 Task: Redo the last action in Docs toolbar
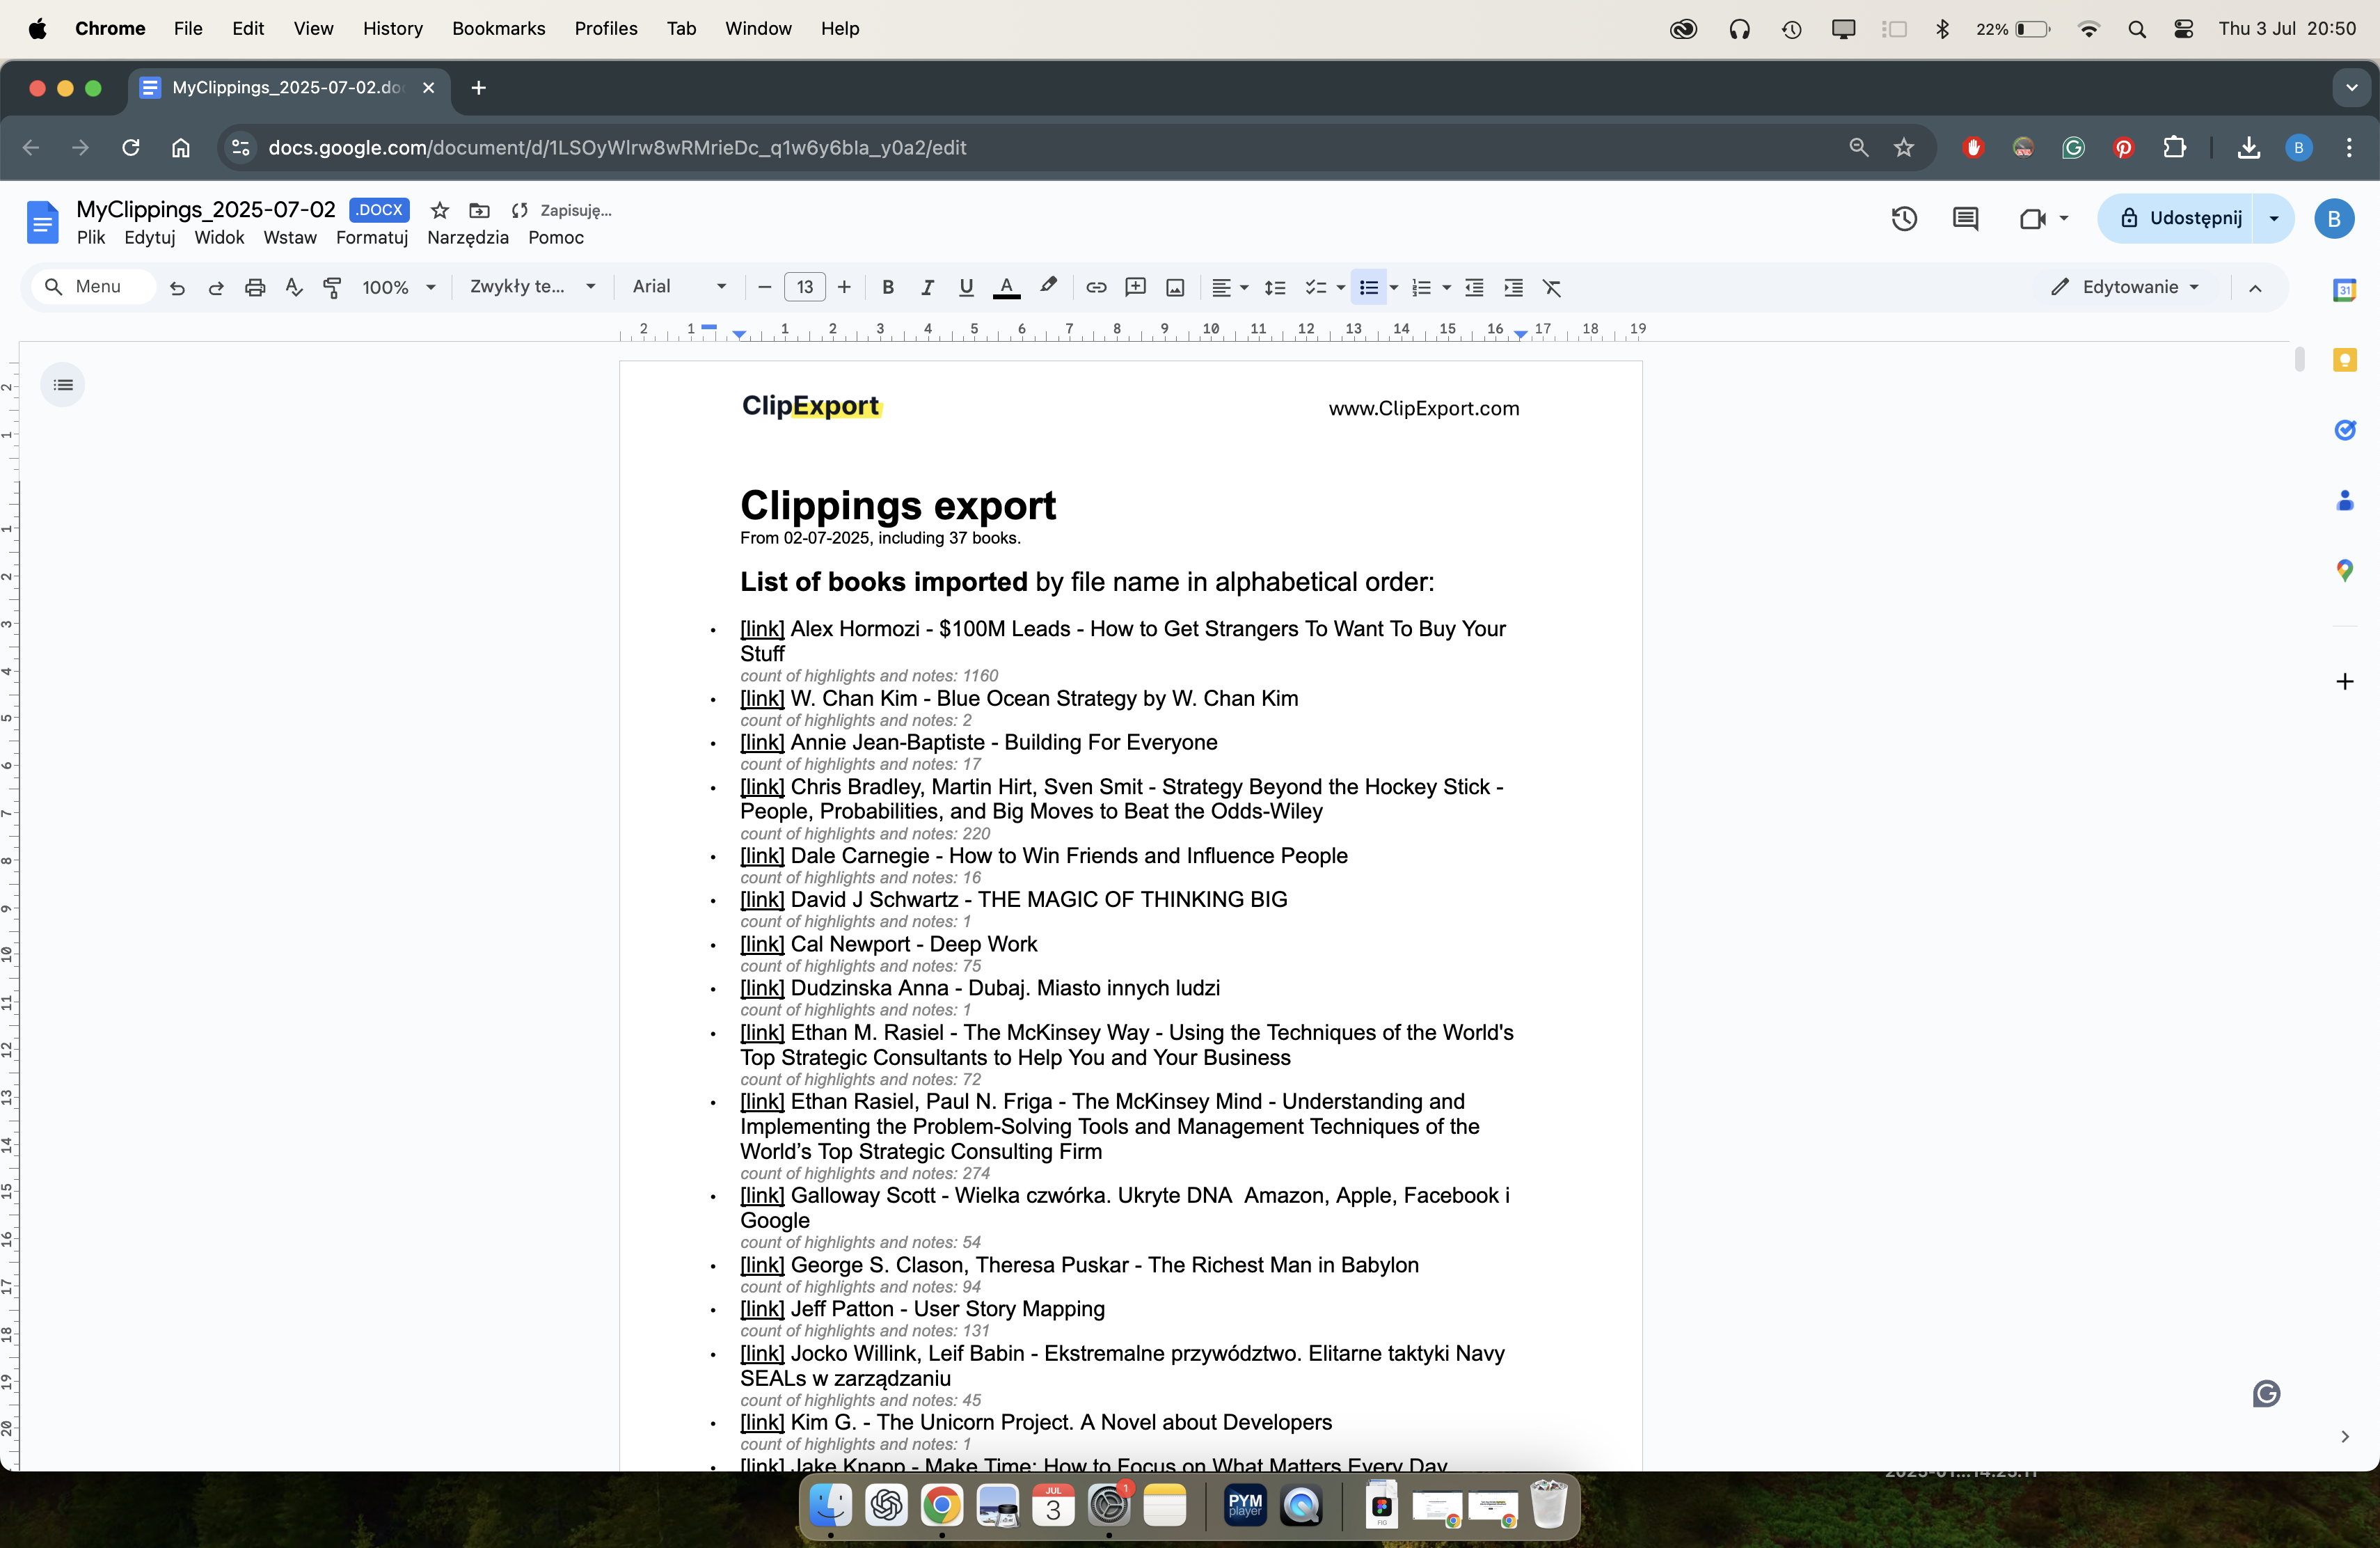click(x=216, y=288)
